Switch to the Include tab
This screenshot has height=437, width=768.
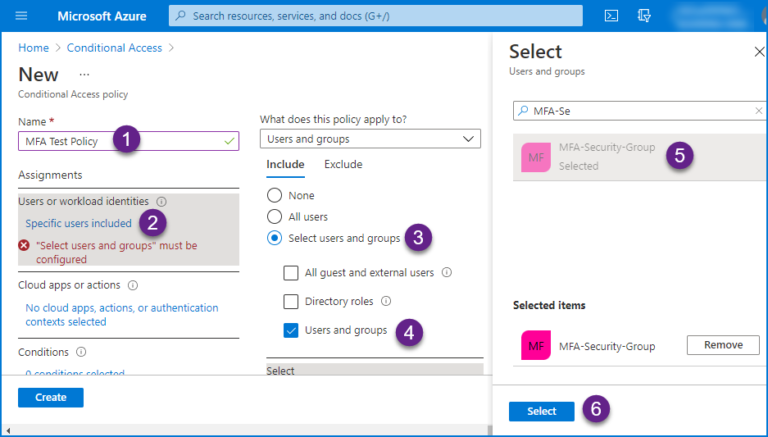(x=285, y=165)
